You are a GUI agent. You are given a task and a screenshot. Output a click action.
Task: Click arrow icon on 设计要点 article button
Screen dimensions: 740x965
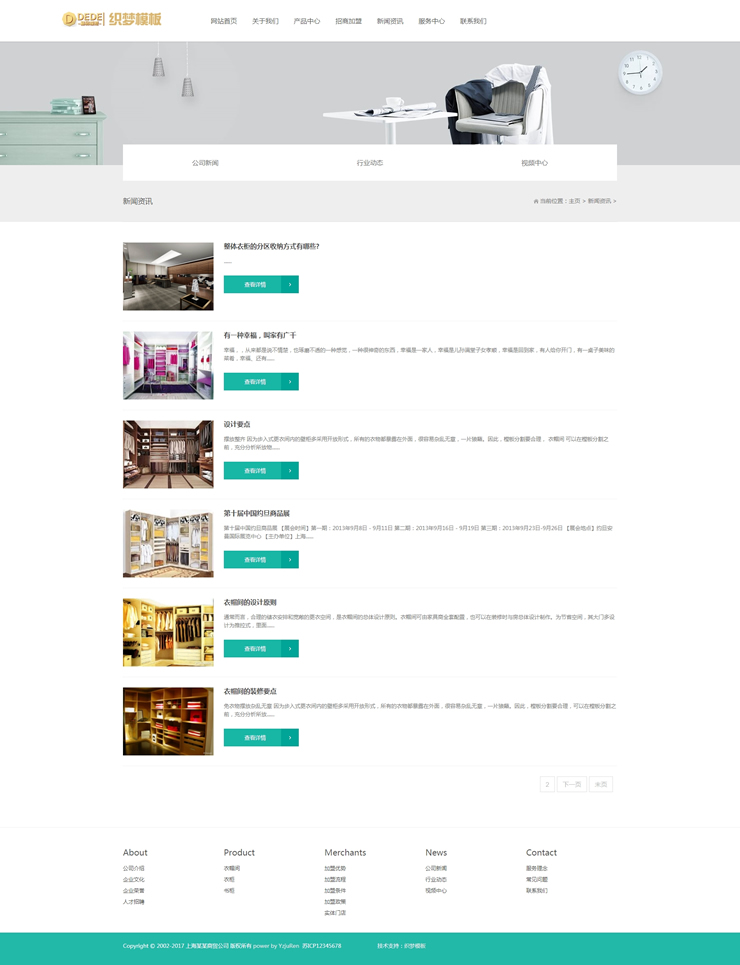point(290,470)
